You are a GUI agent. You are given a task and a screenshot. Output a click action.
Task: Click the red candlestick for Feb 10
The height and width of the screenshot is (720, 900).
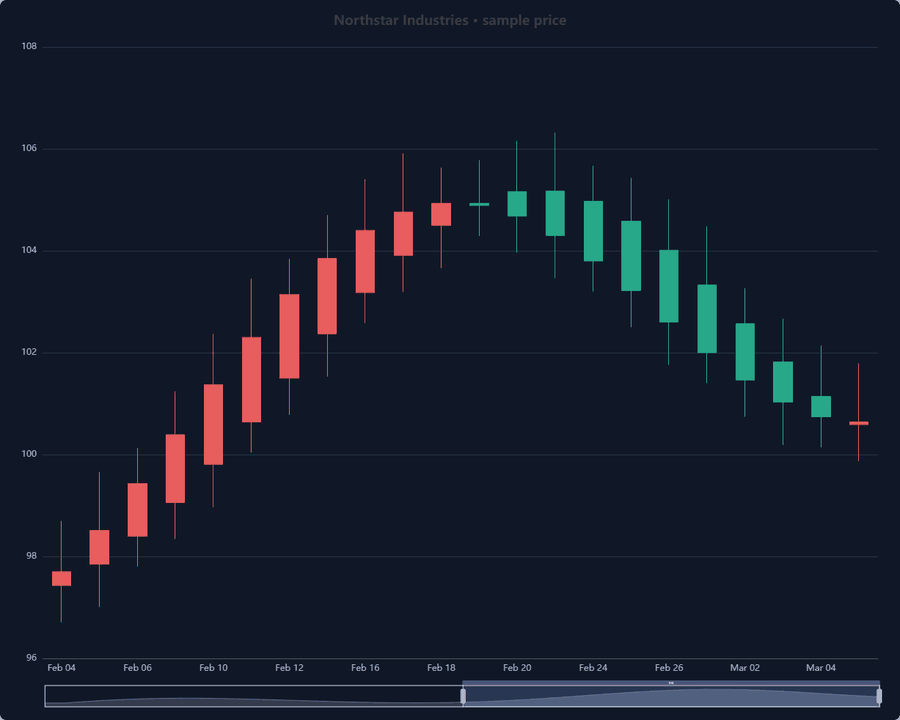[x=214, y=424]
